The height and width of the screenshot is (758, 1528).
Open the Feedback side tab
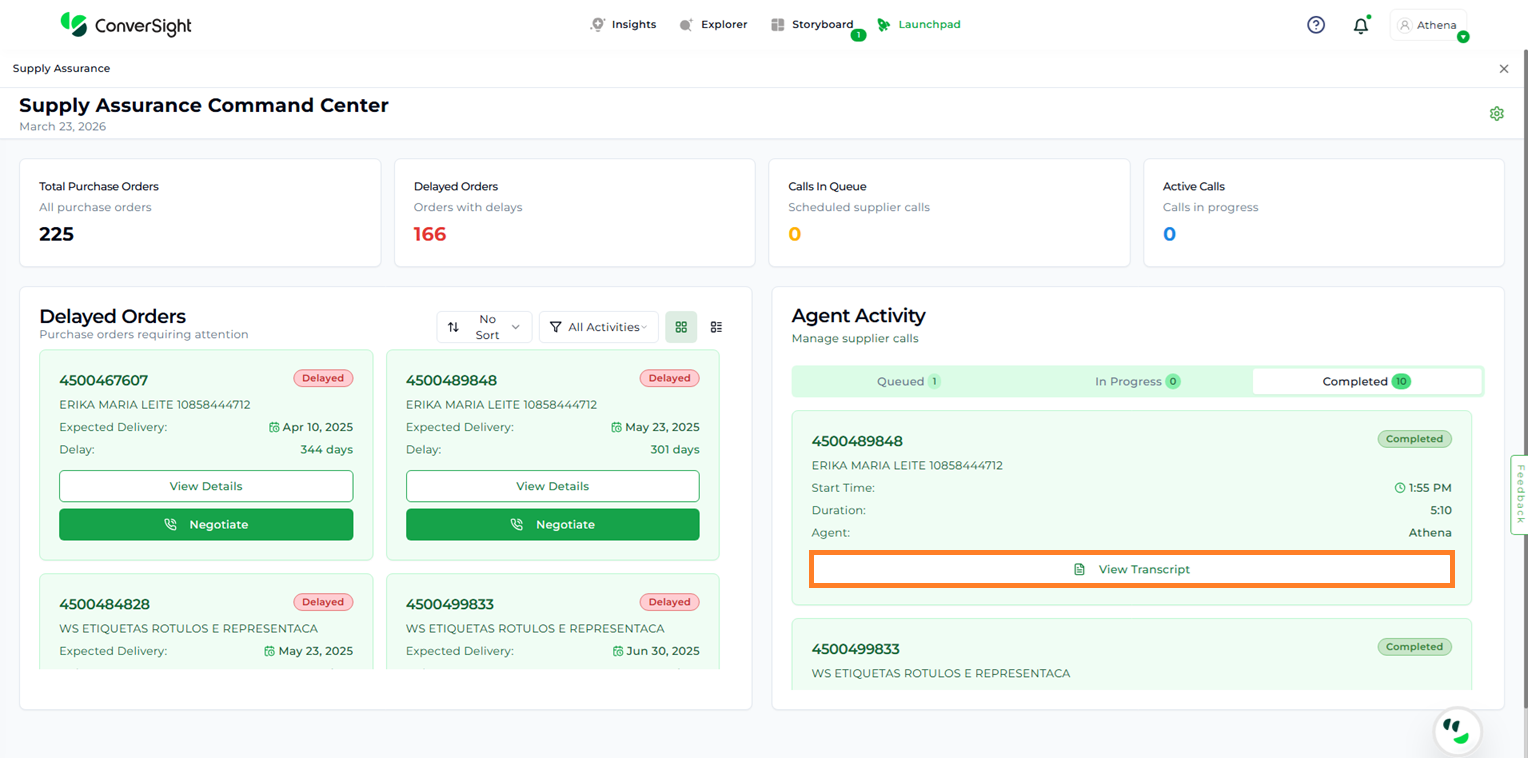1519,494
